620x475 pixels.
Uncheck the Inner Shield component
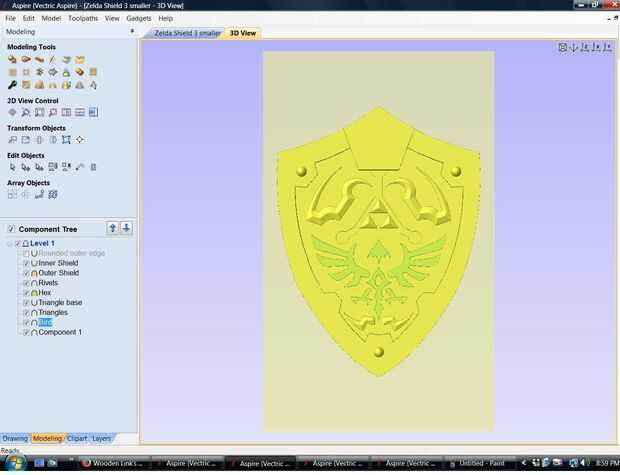[26, 263]
